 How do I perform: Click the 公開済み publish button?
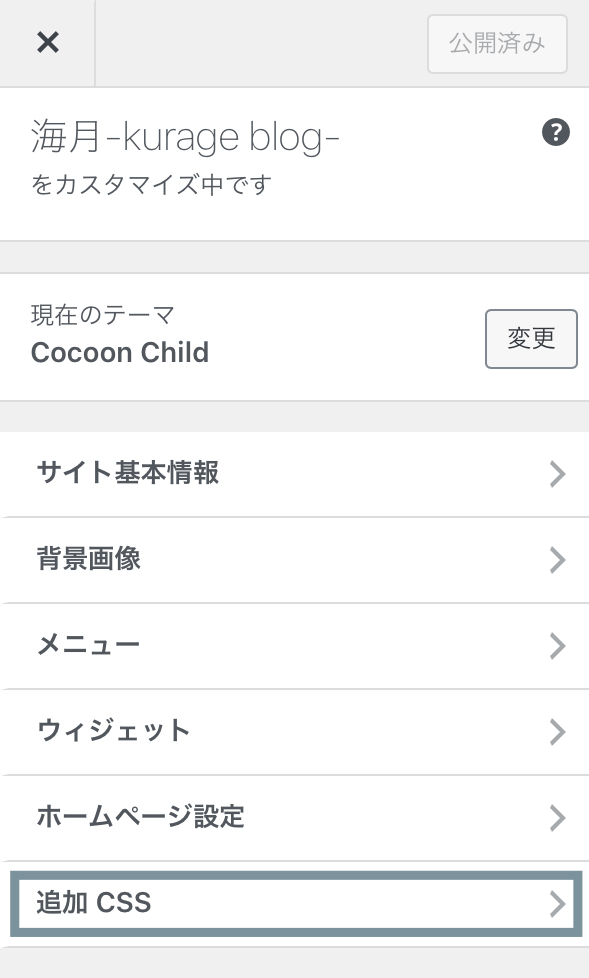click(x=497, y=44)
